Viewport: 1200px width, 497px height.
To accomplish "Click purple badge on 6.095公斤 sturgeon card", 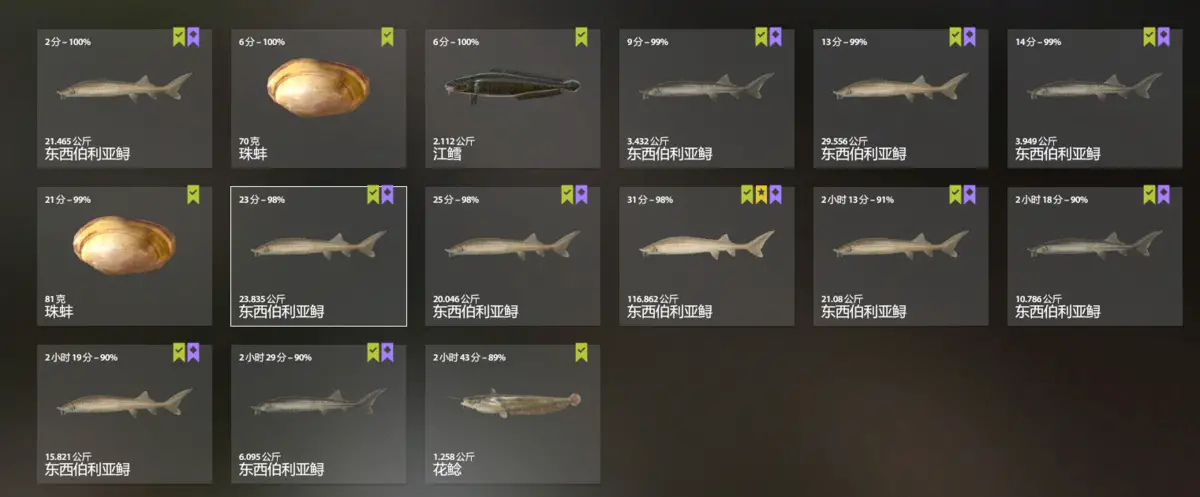I will click(387, 352).
